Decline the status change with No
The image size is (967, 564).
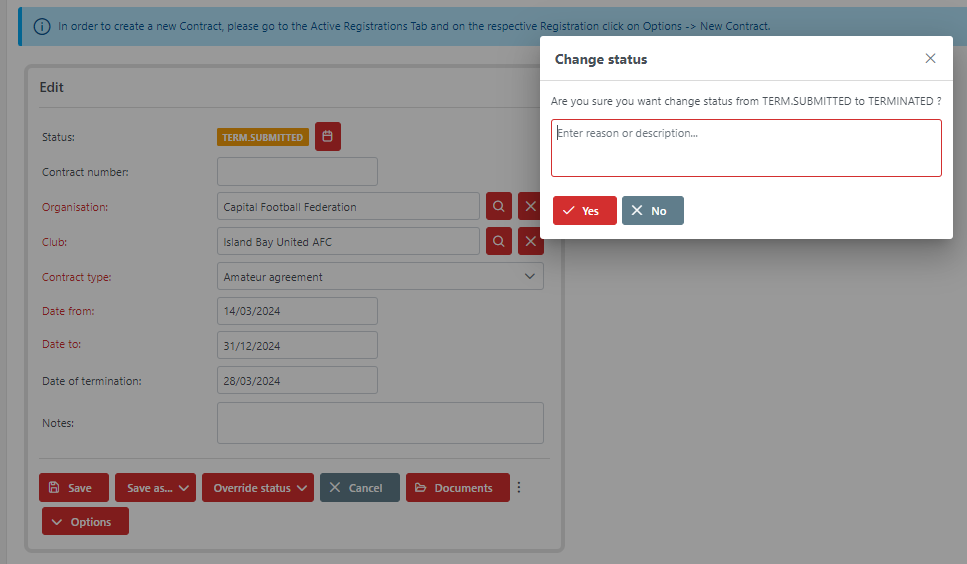pyautogui.click(x=652, y=211)
